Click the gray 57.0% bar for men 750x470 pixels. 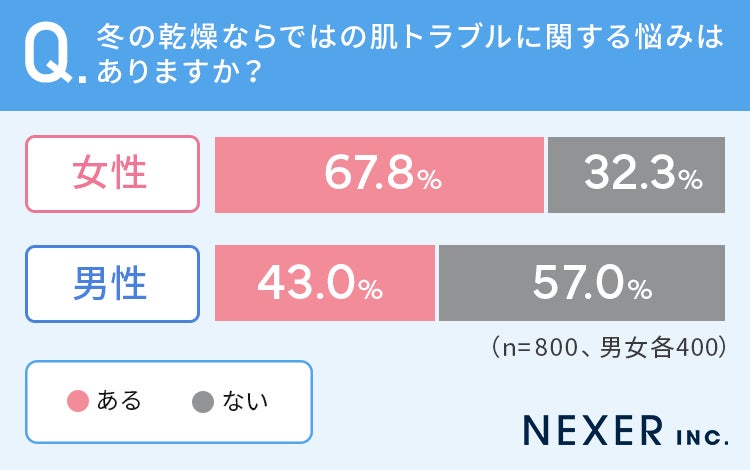(x=581, y=284)
